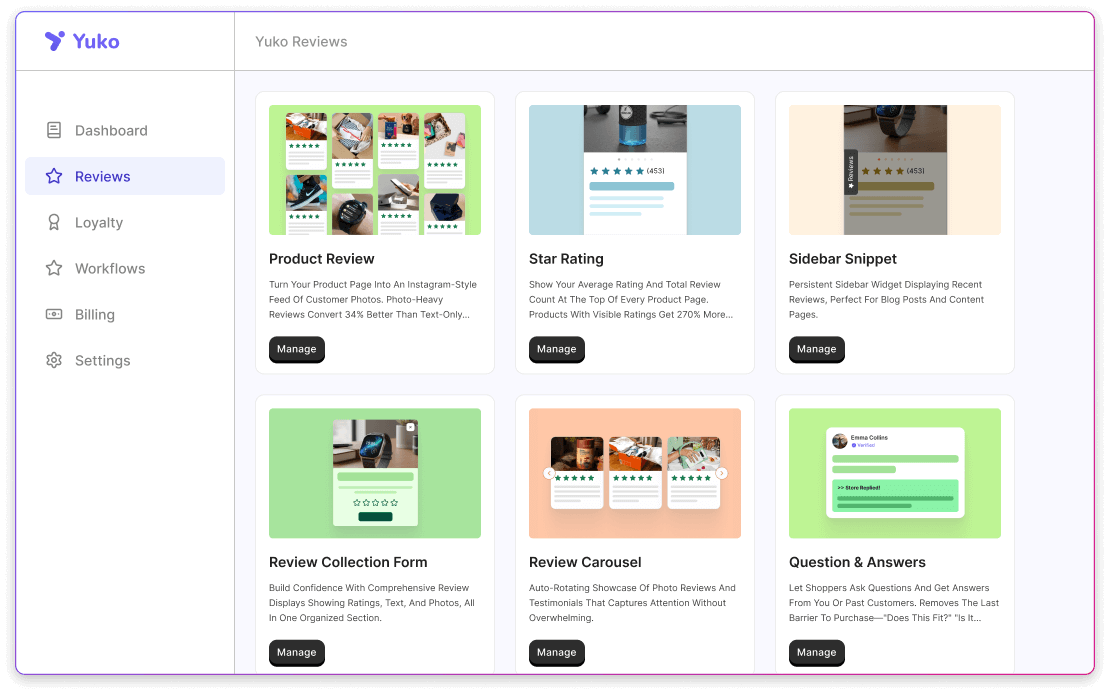Click the Star Rating preview thumbnail

[x=635, y=170]
